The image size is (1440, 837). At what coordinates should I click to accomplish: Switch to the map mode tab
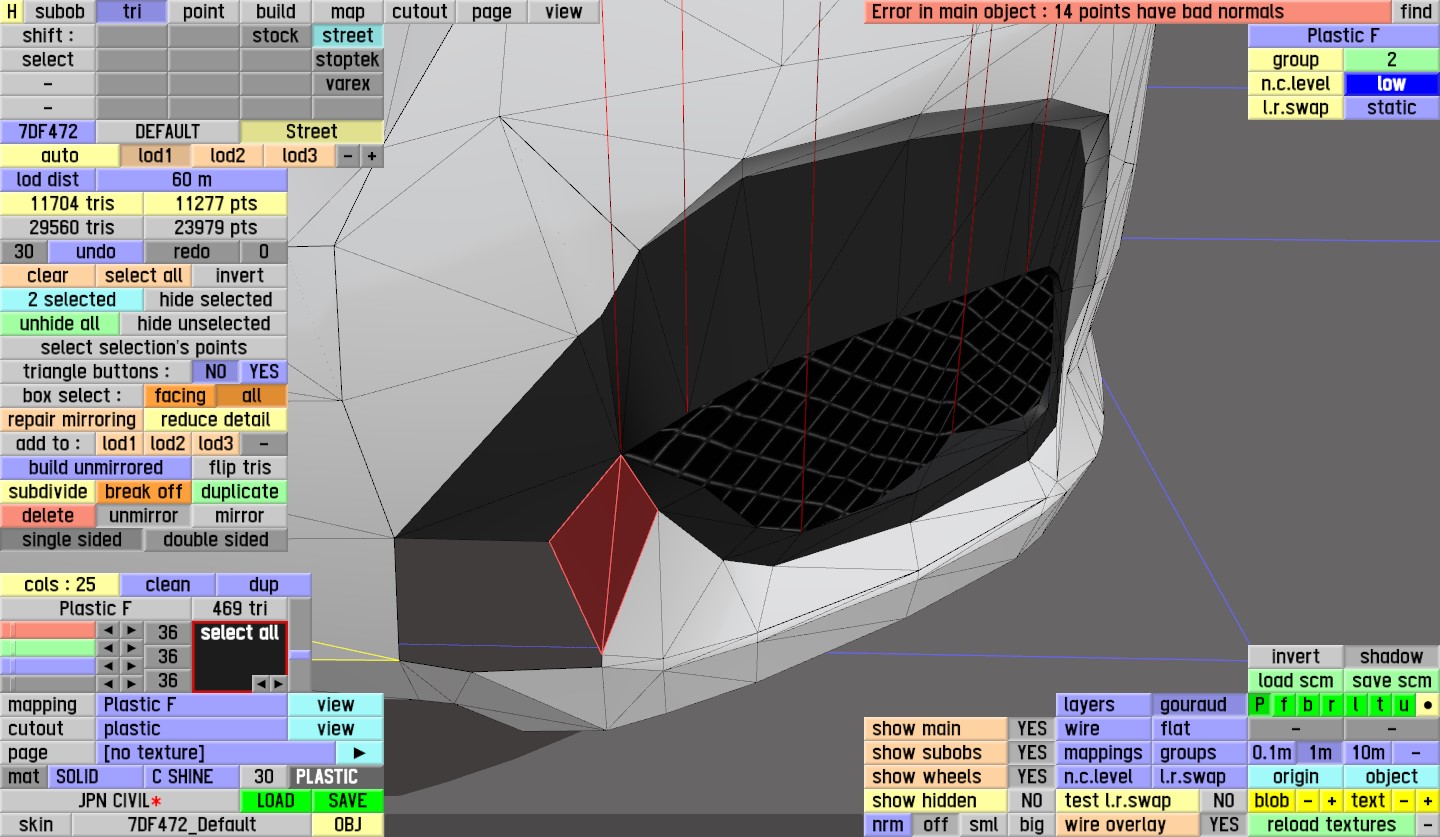348,12
